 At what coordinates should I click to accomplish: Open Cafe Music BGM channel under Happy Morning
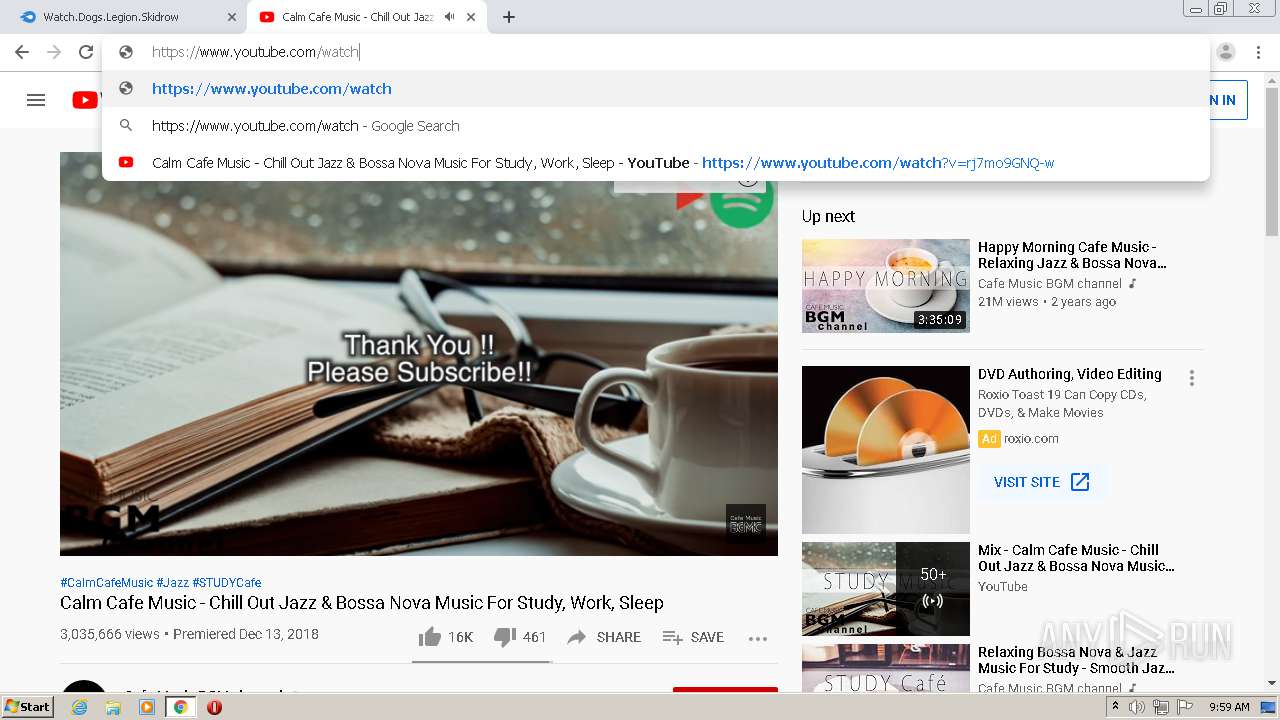point(1050,284)
